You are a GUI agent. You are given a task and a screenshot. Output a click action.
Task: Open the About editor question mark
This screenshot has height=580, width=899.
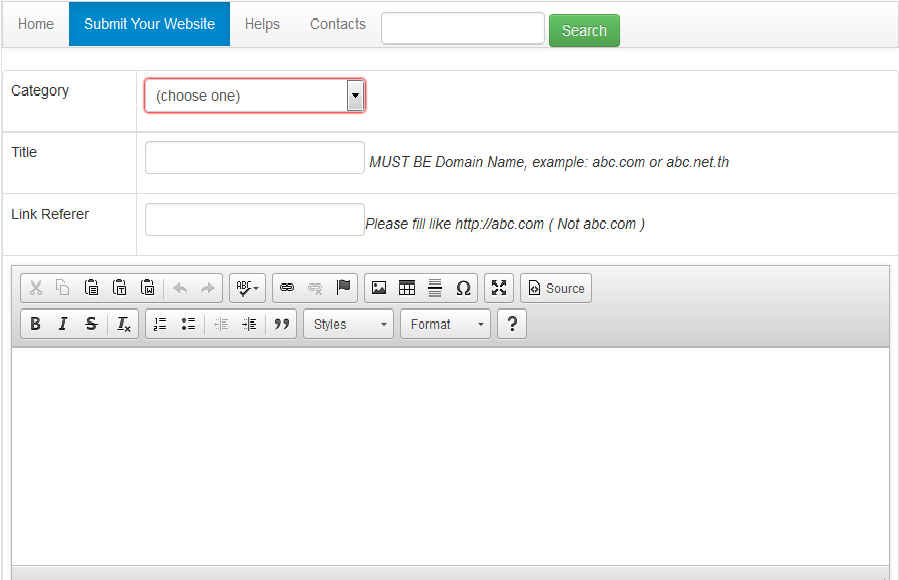point(512,324)
